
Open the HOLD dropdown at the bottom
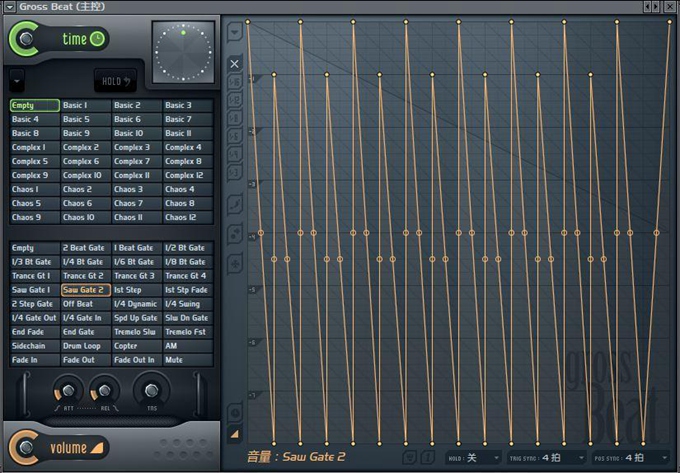474,458
